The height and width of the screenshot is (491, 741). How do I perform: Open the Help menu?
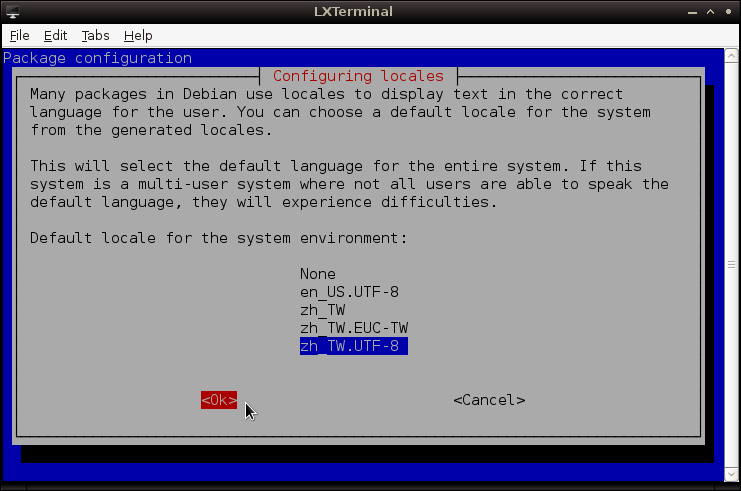[x=138, y=35]
